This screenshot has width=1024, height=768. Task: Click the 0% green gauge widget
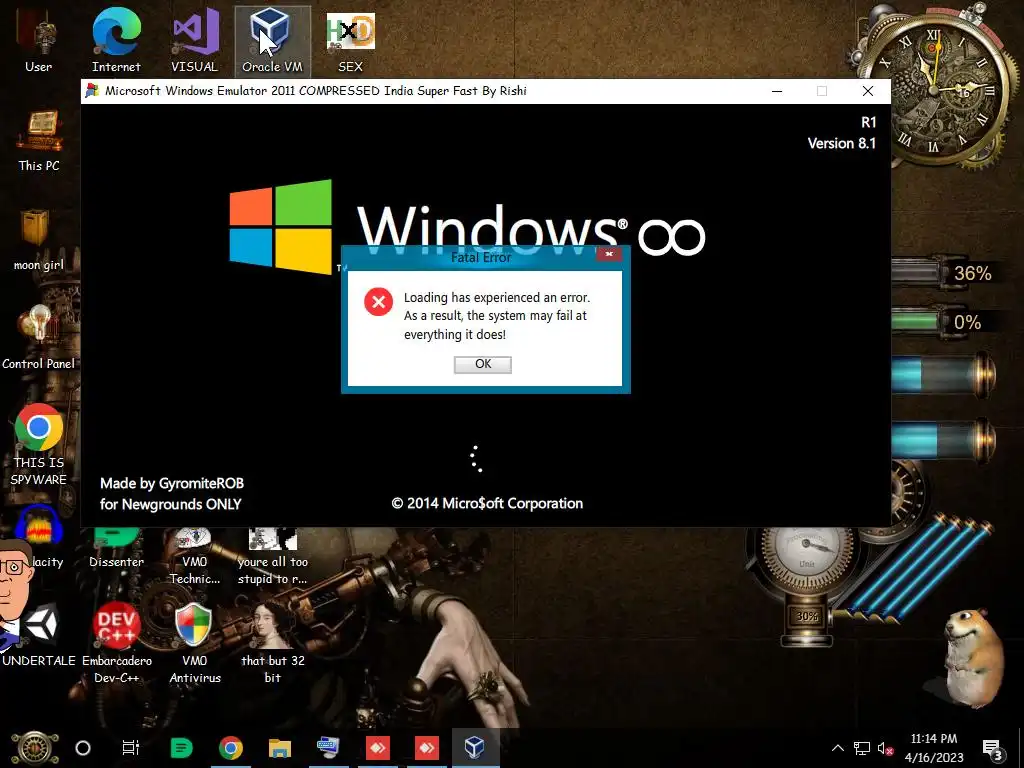tap(940, 323)
